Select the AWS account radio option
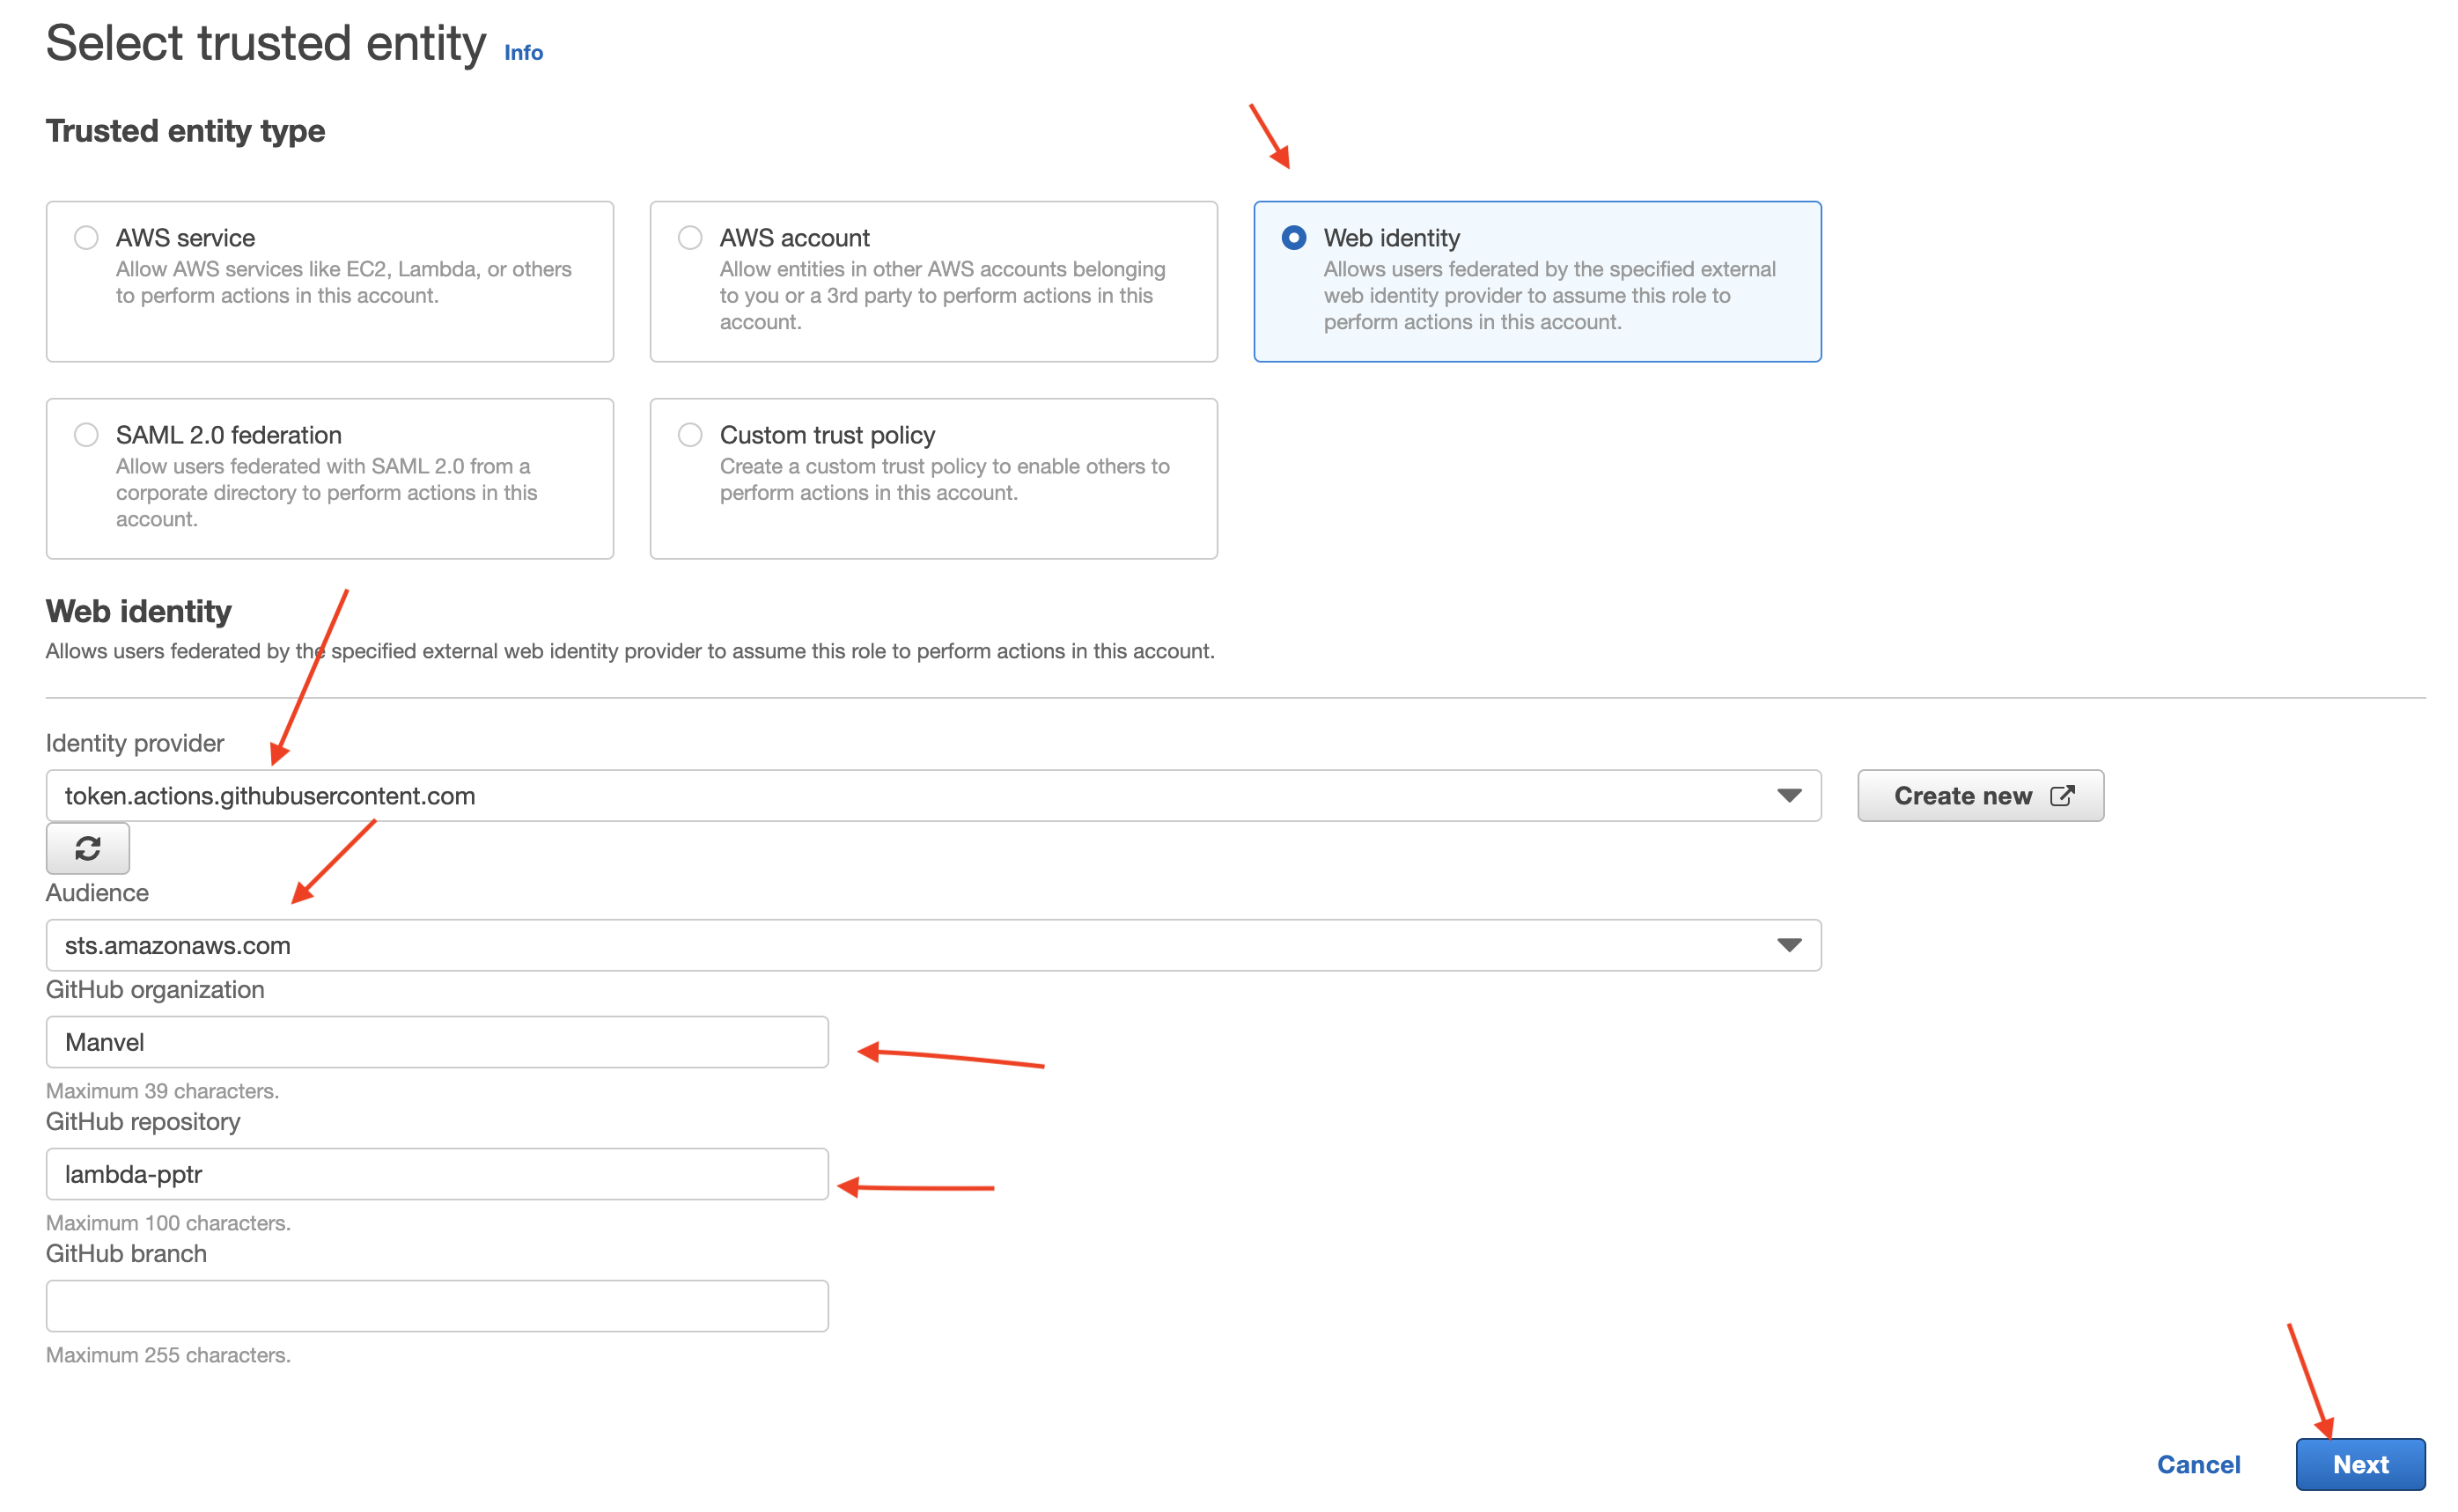This screenshot has width=2458, height=1512. point(690,237)
